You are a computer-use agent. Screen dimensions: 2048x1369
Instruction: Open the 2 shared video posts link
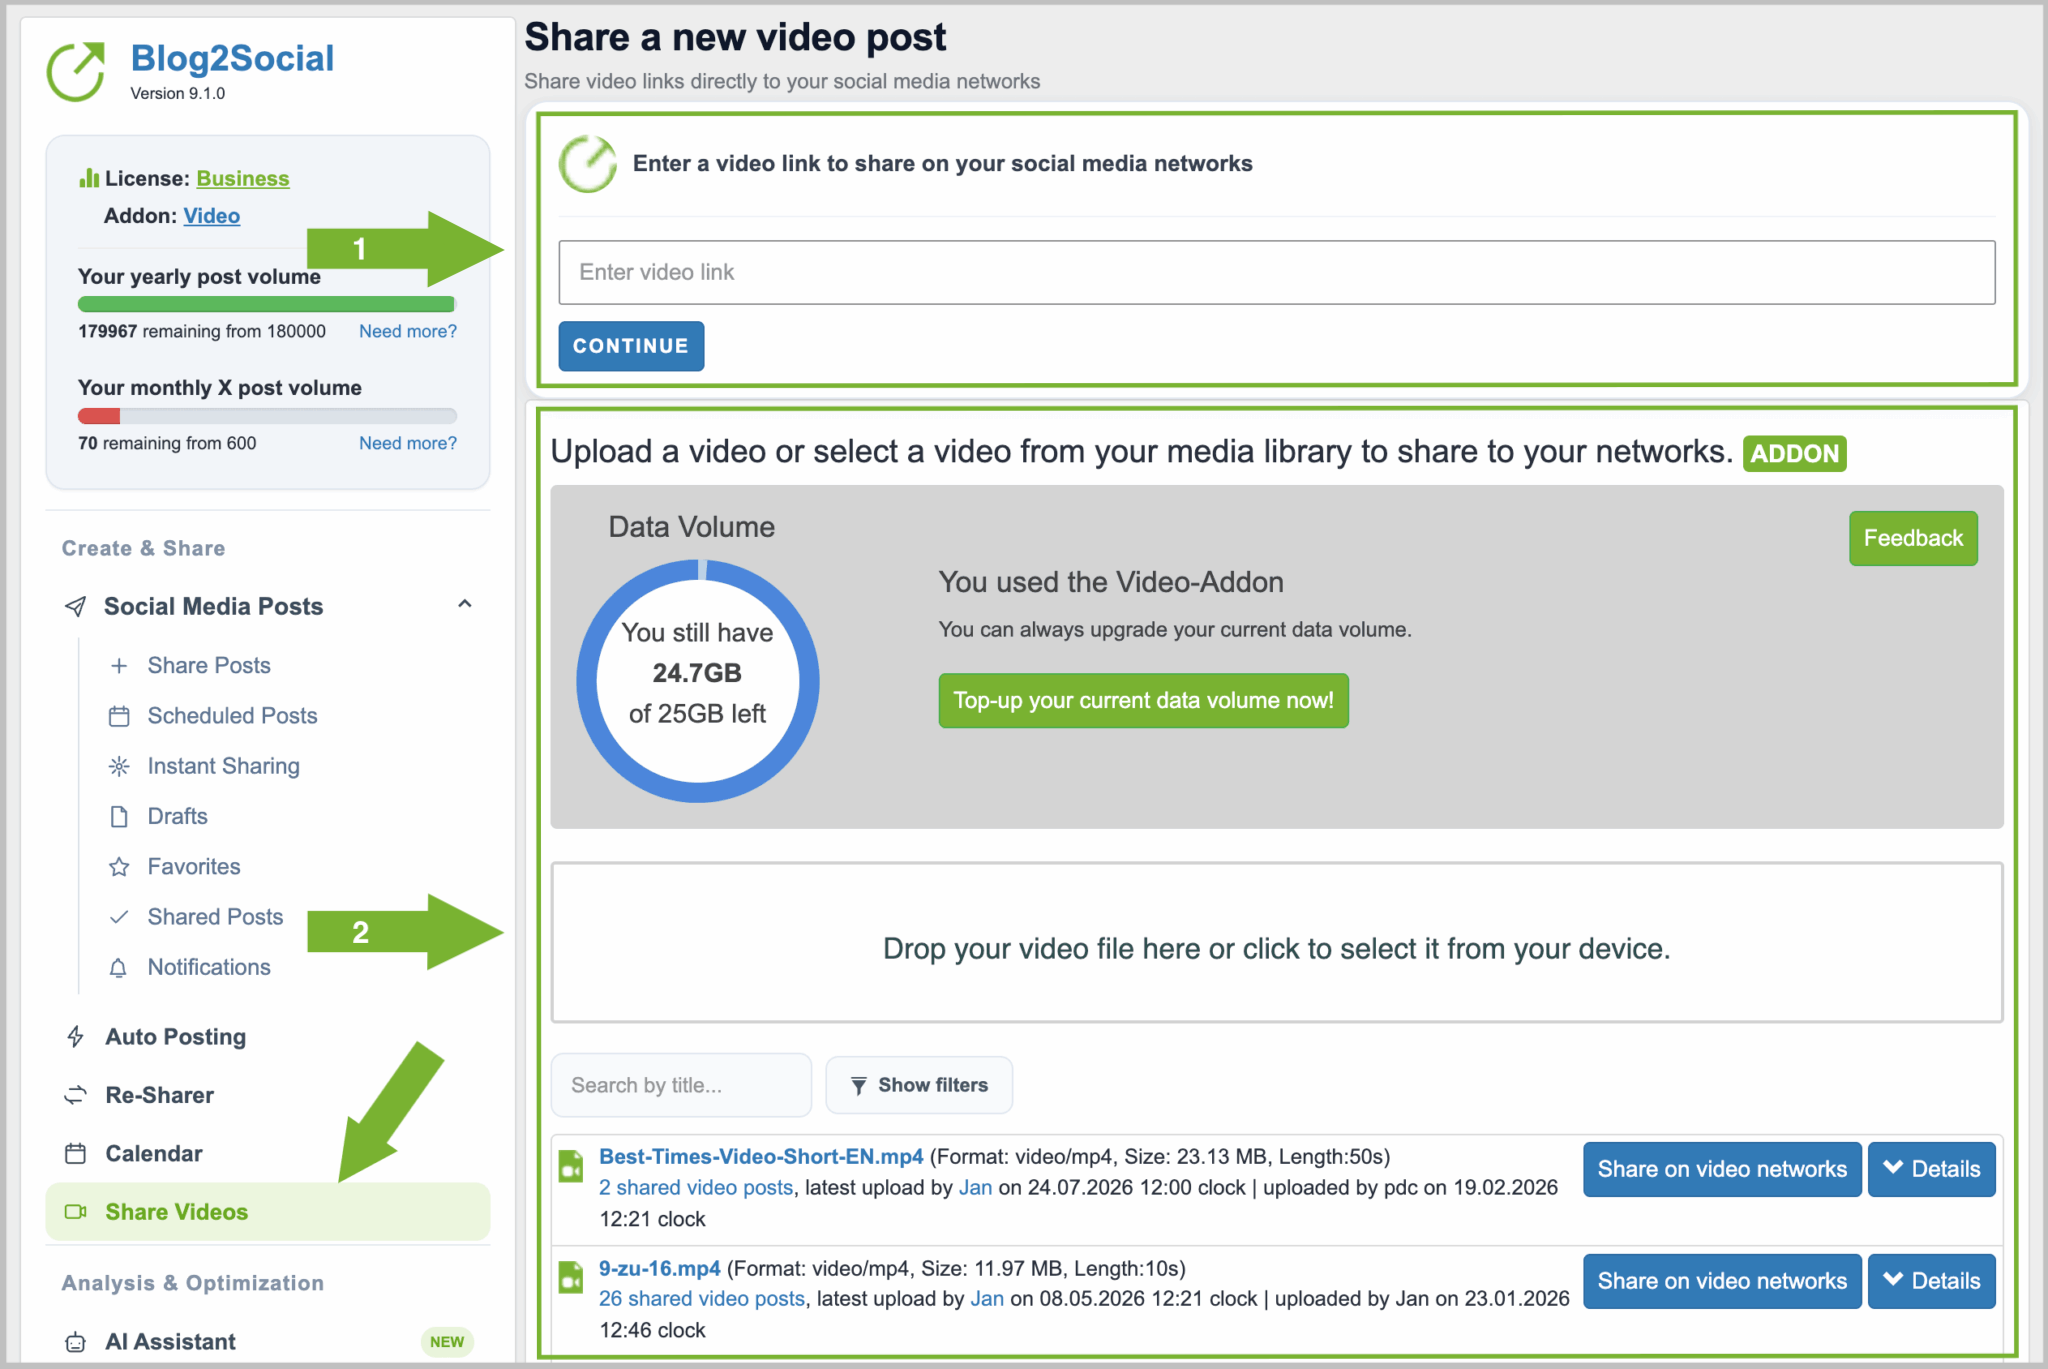pyautogui.click(x=696, y=1188)
